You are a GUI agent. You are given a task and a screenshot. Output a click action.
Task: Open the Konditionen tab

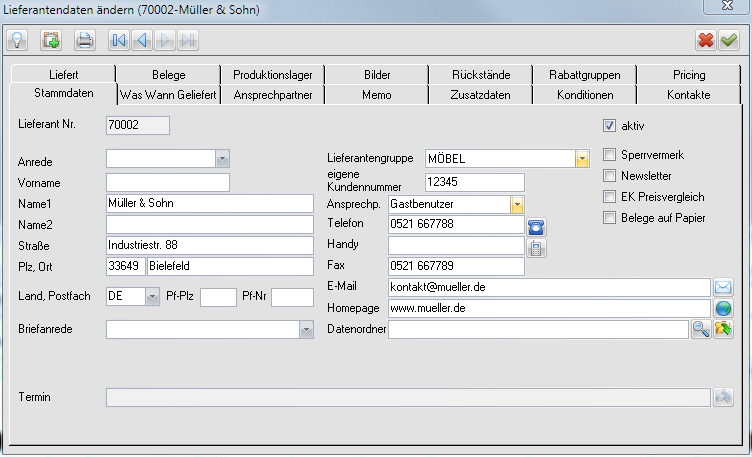(585, 95)
